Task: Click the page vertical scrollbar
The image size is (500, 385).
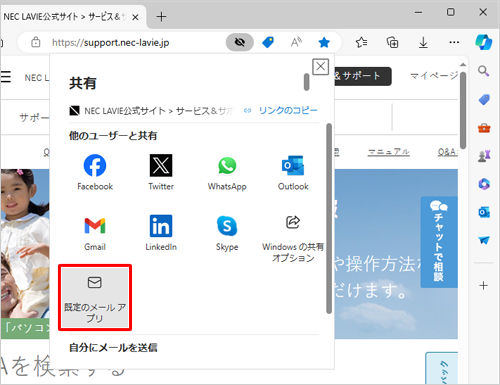Action: click(463, 110)
